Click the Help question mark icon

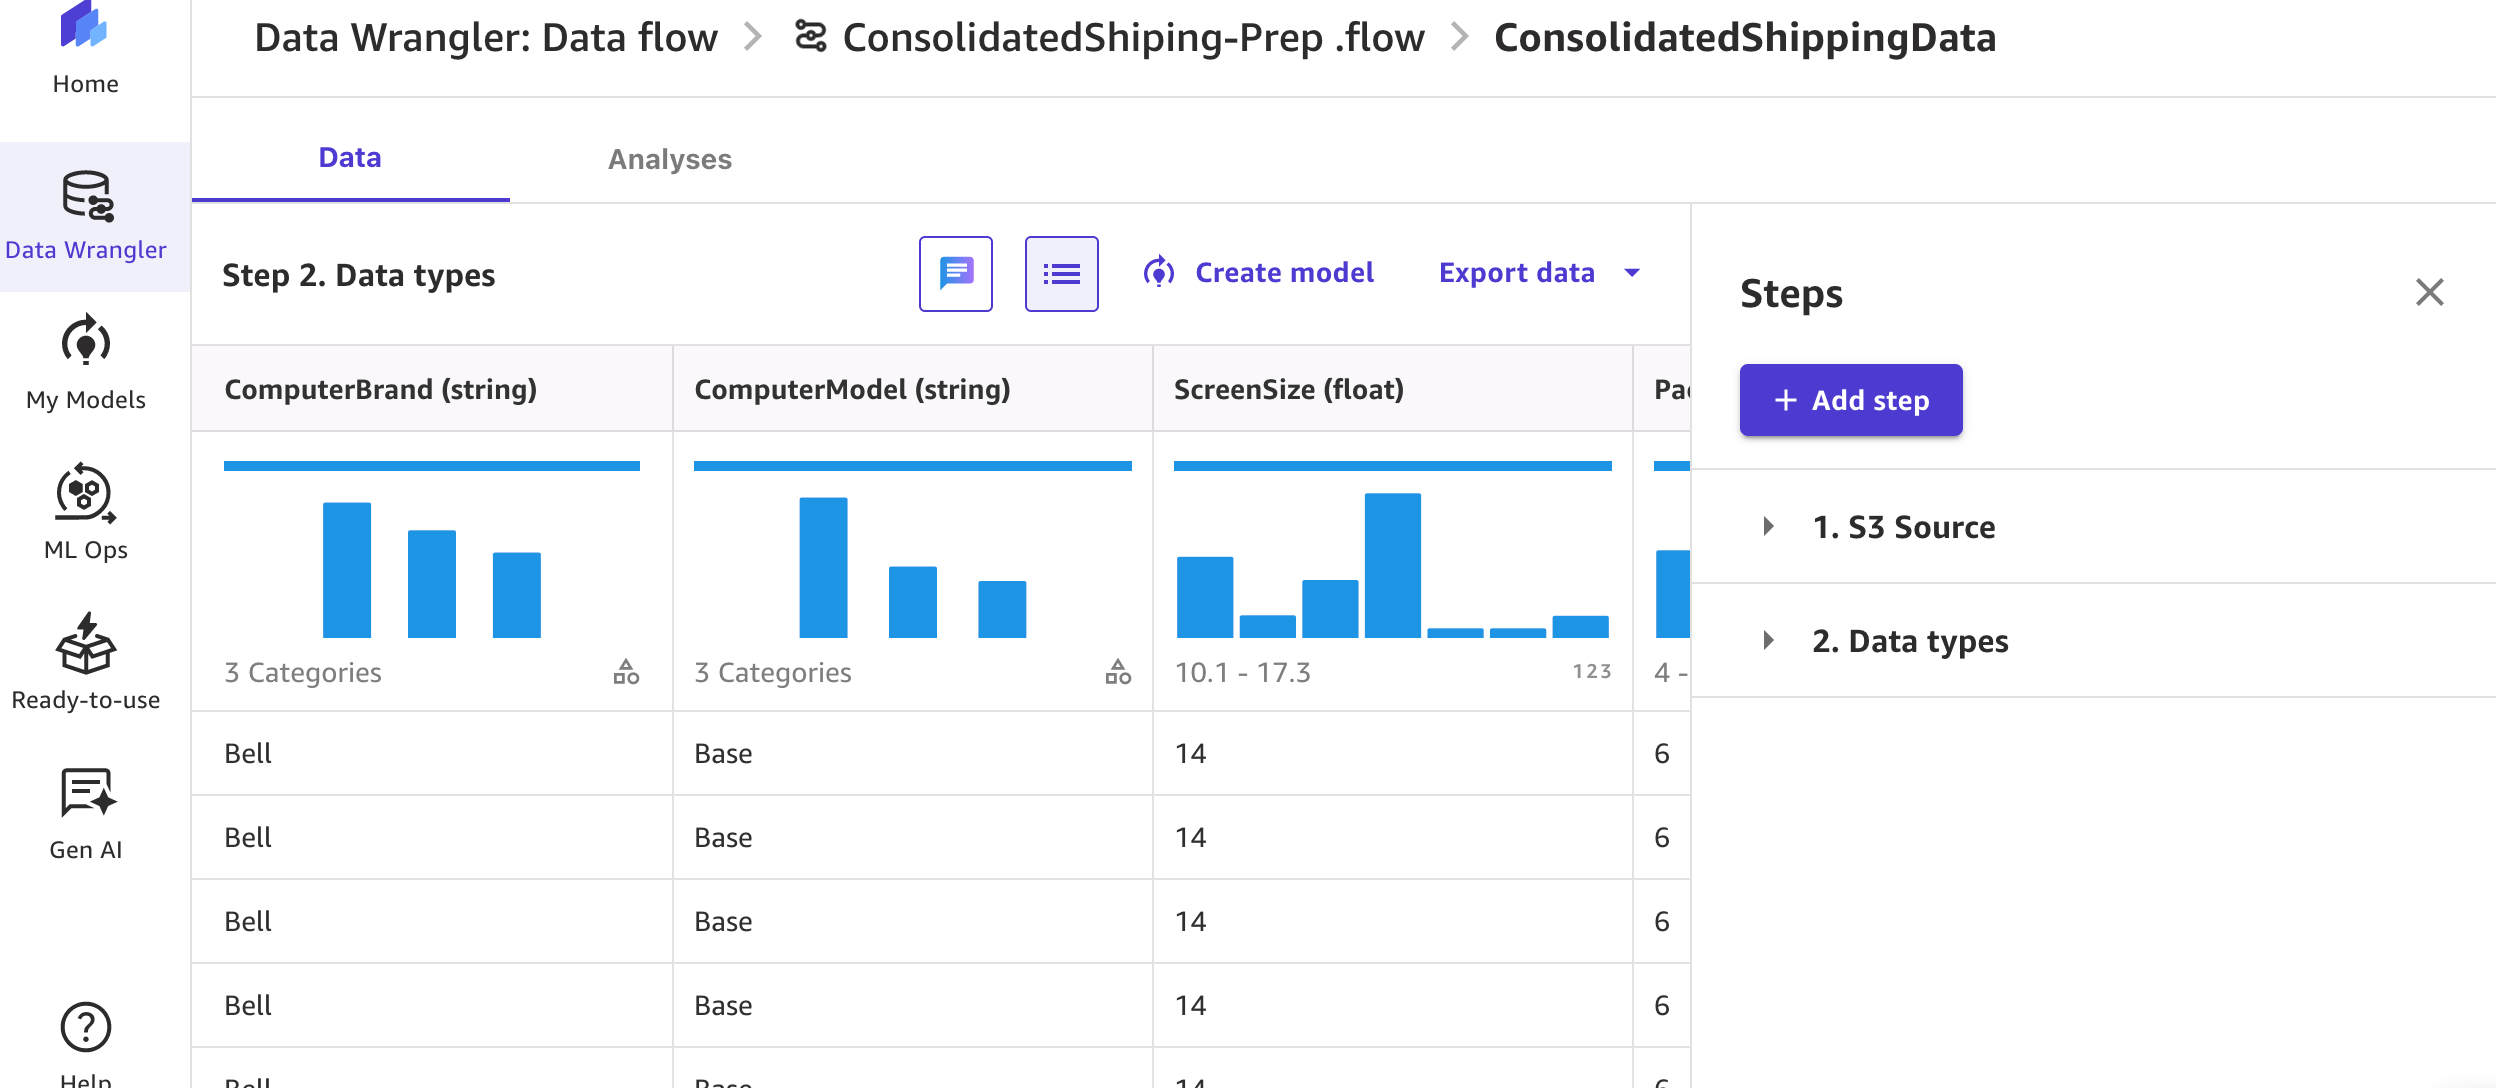86,1028
